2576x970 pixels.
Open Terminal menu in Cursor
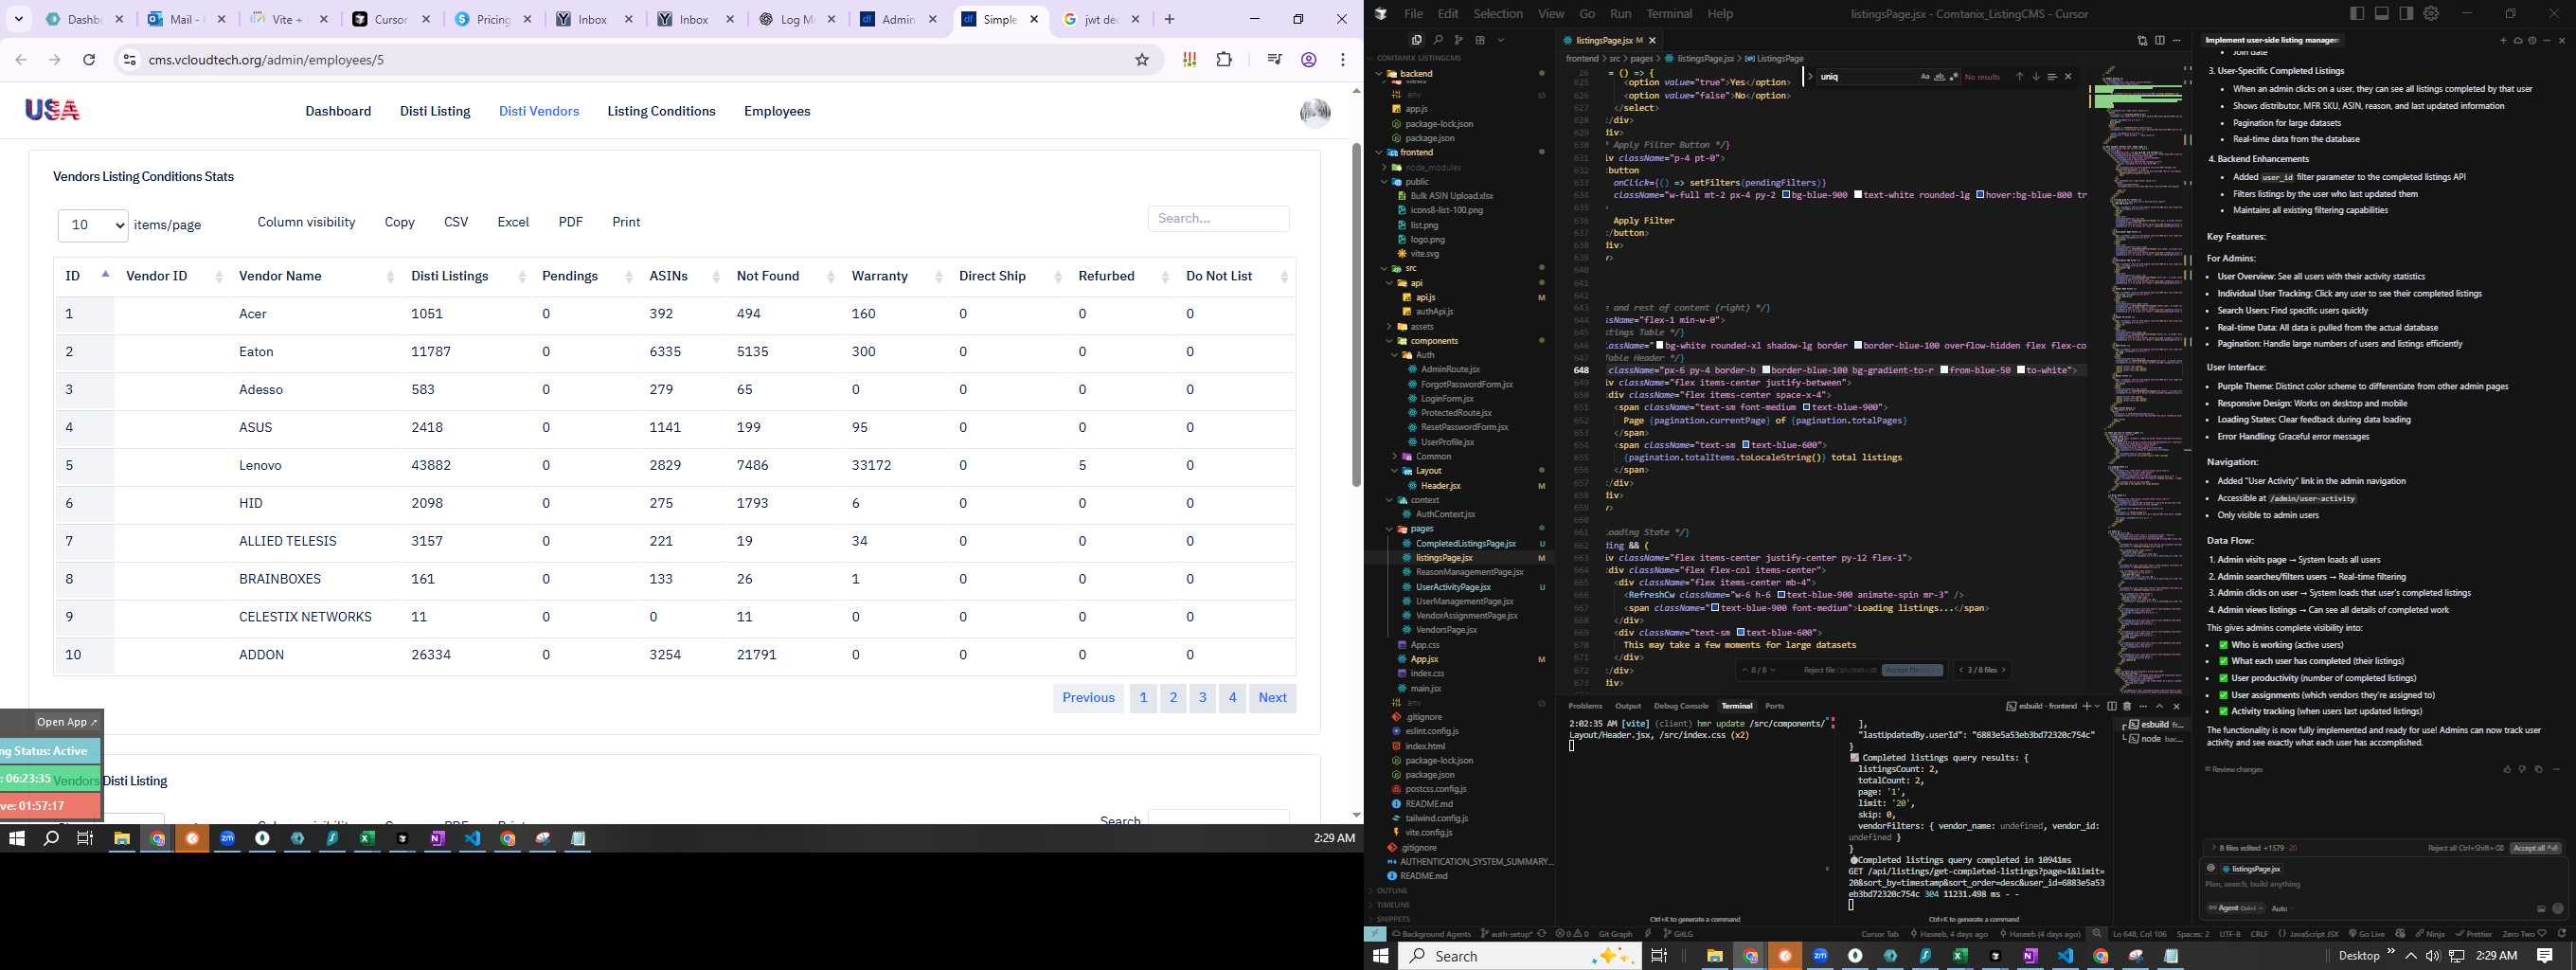click(1669, 13)
